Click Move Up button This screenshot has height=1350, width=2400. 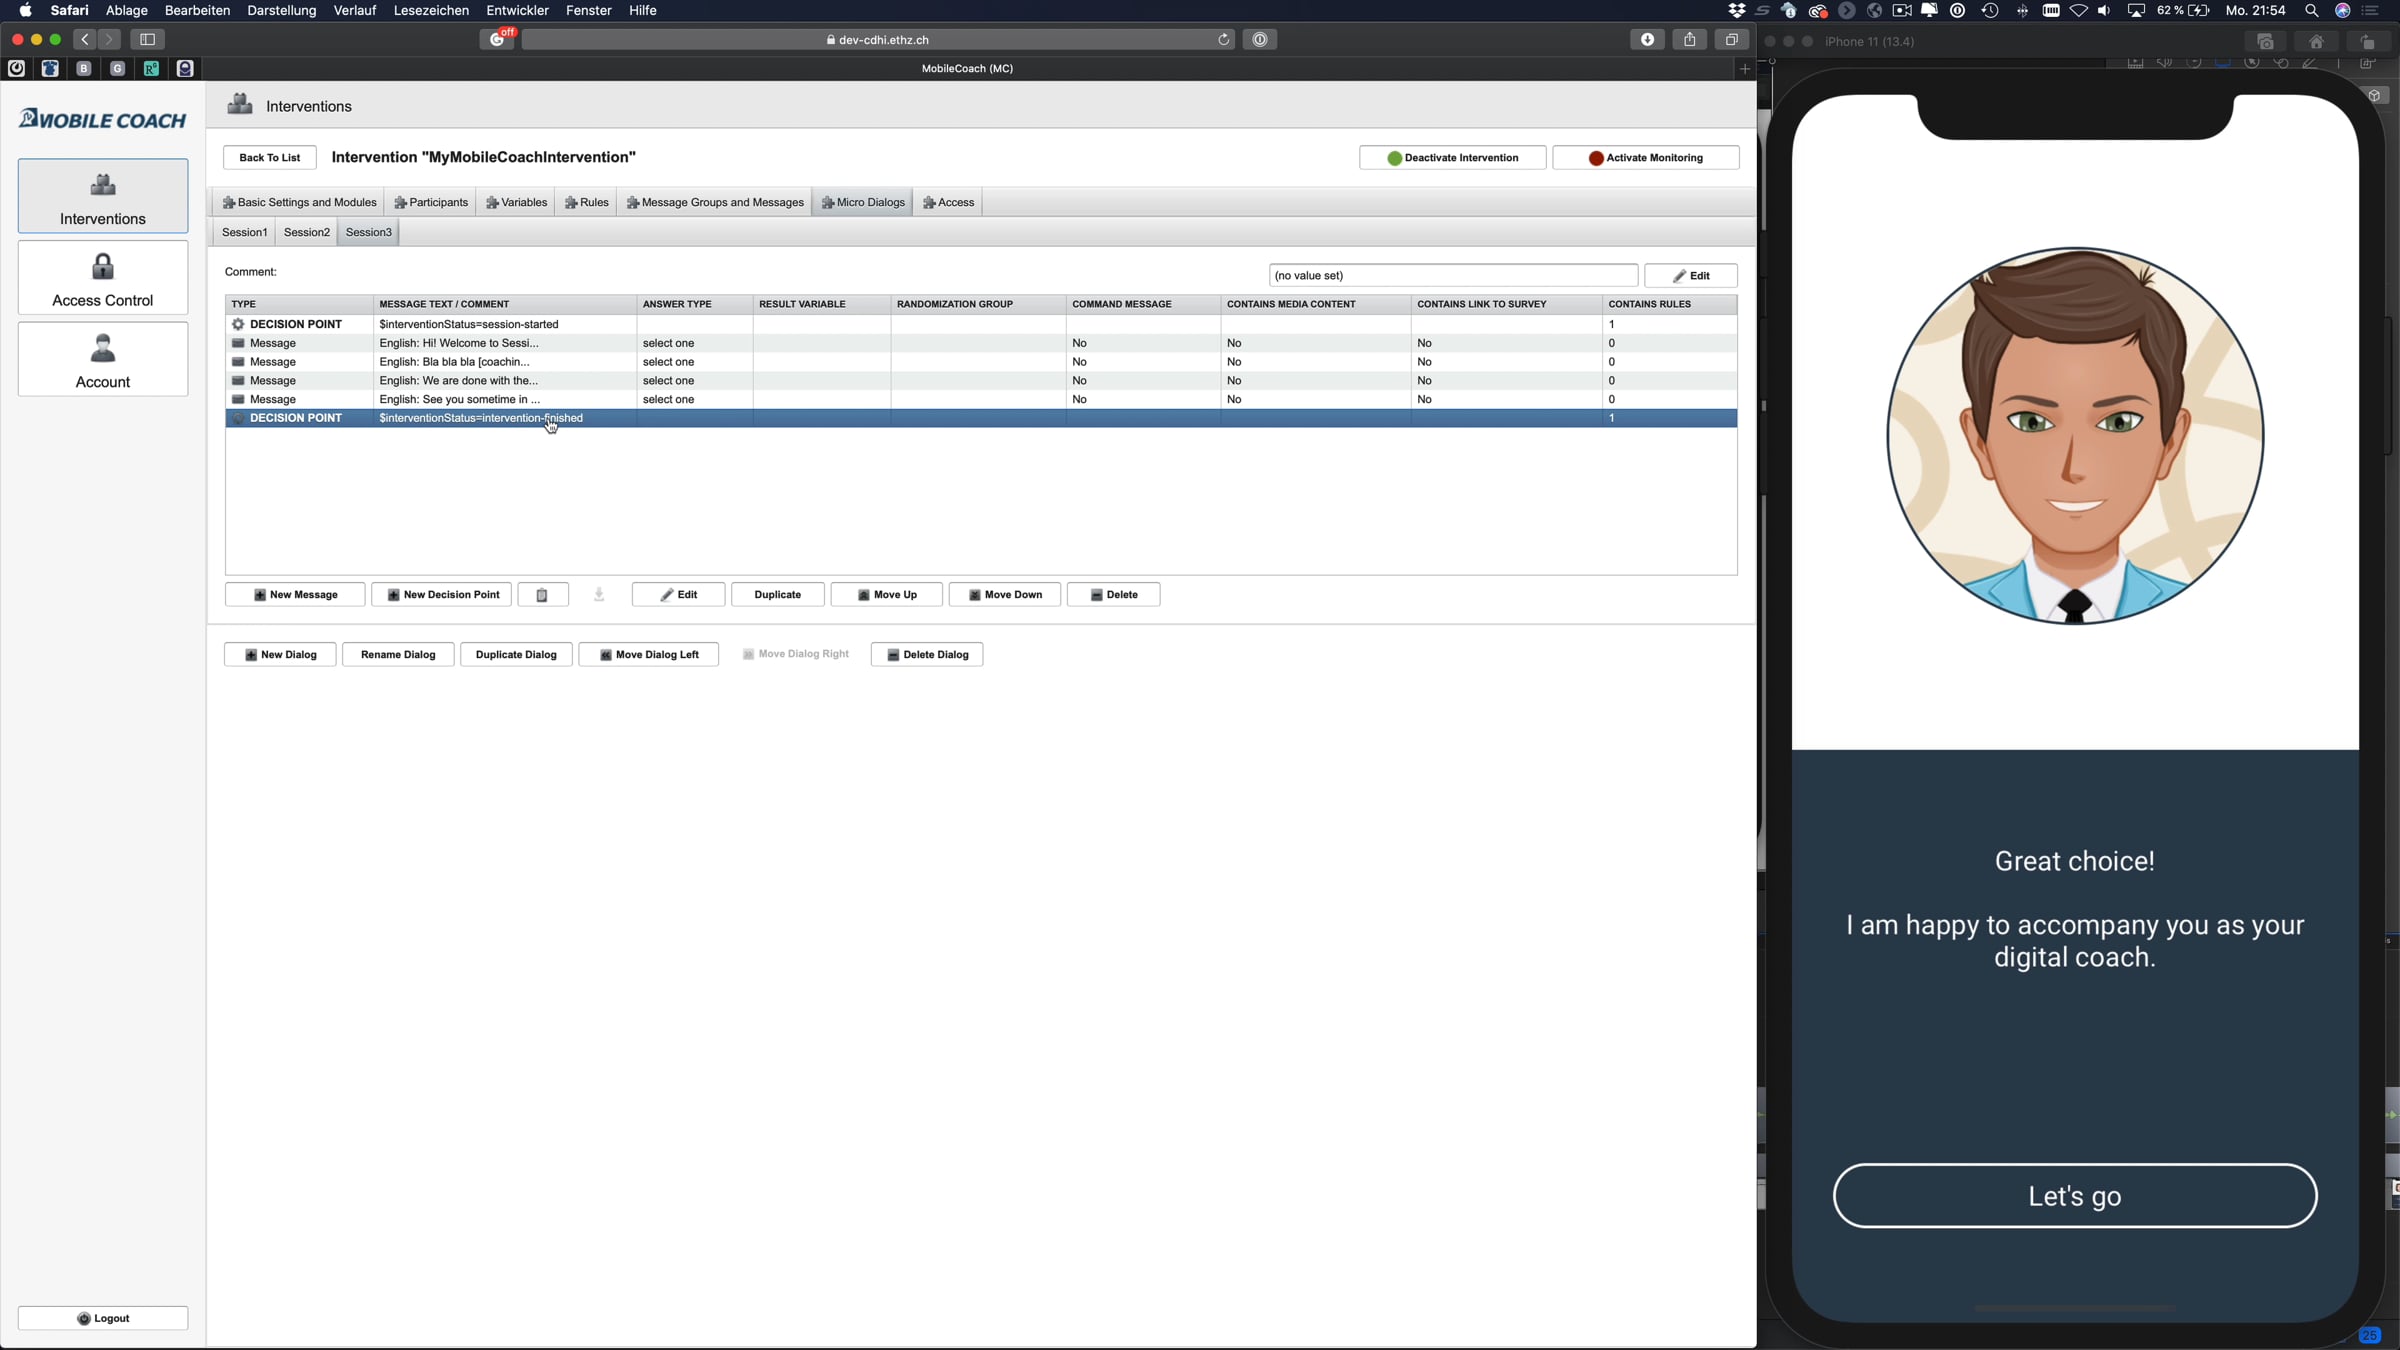click(887, 595)
